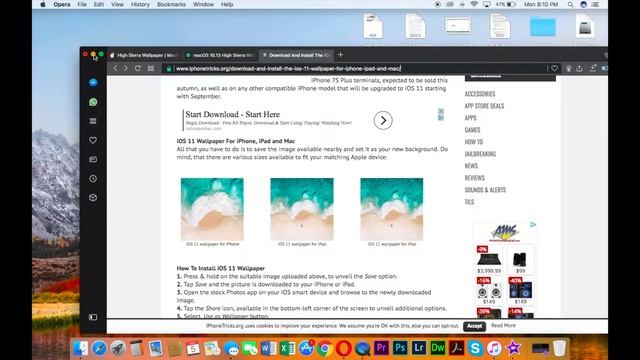
Task: Open Trash in the Dock
Action: [x=560, y=348]
